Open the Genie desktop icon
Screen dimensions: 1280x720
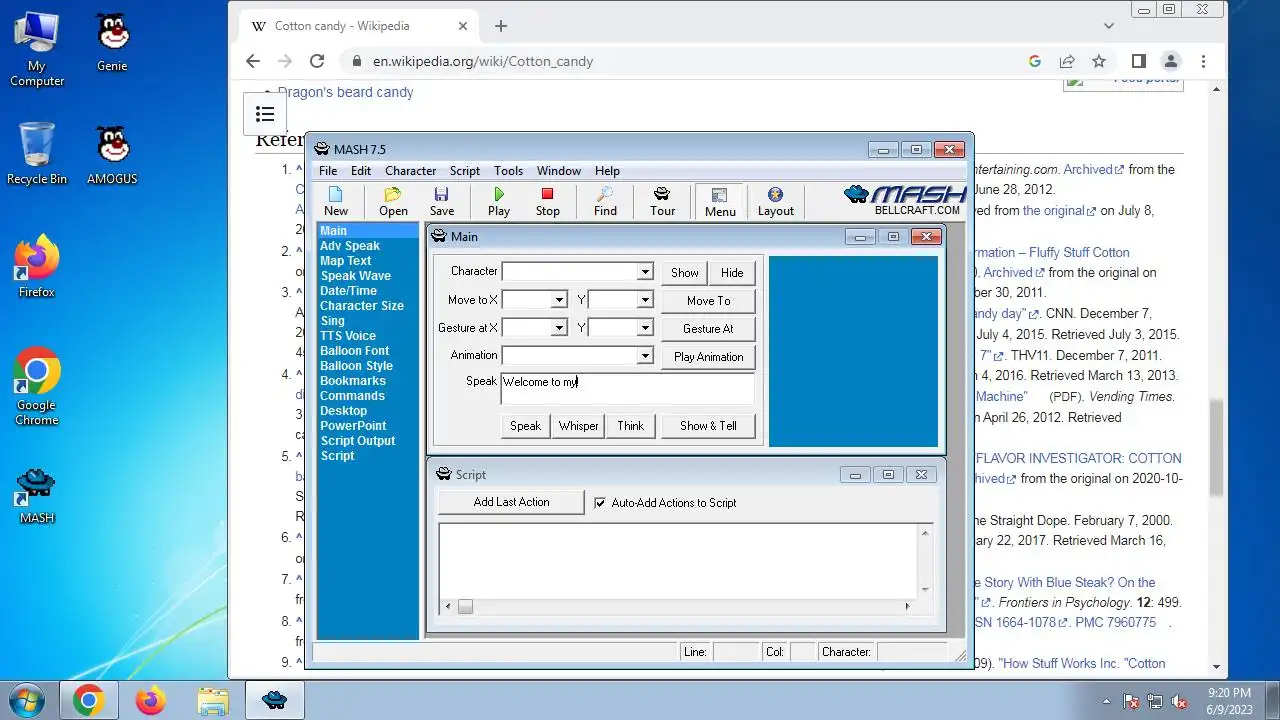pos(112,43)
